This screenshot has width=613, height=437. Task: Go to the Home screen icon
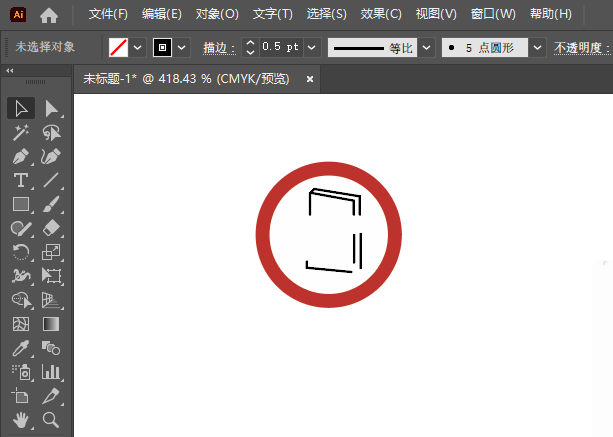(x=49, y=15)
